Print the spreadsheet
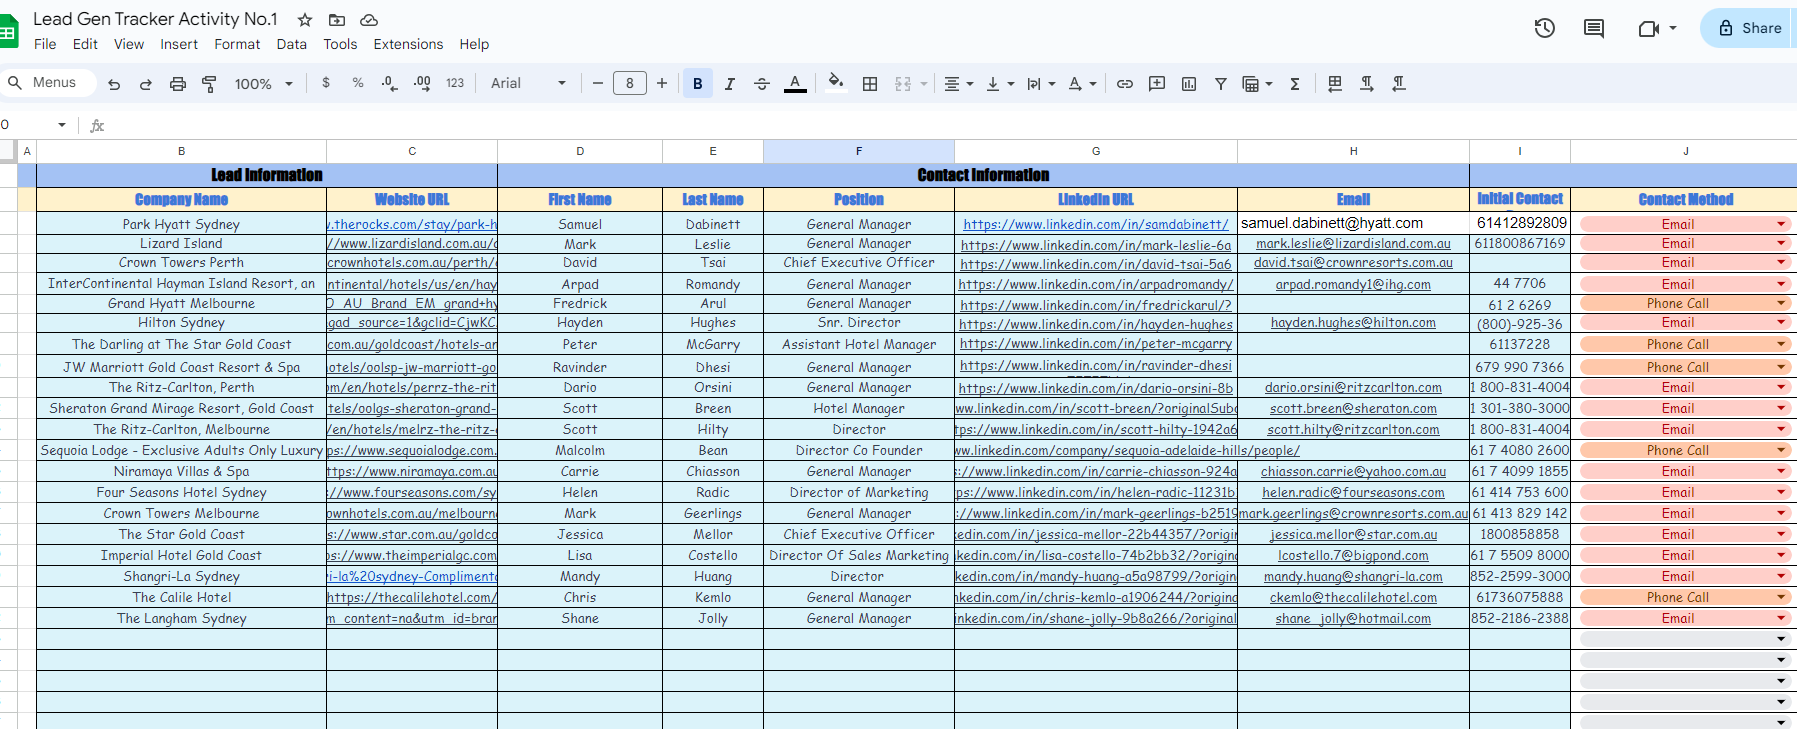The image size is (1797, 729). 178,84
